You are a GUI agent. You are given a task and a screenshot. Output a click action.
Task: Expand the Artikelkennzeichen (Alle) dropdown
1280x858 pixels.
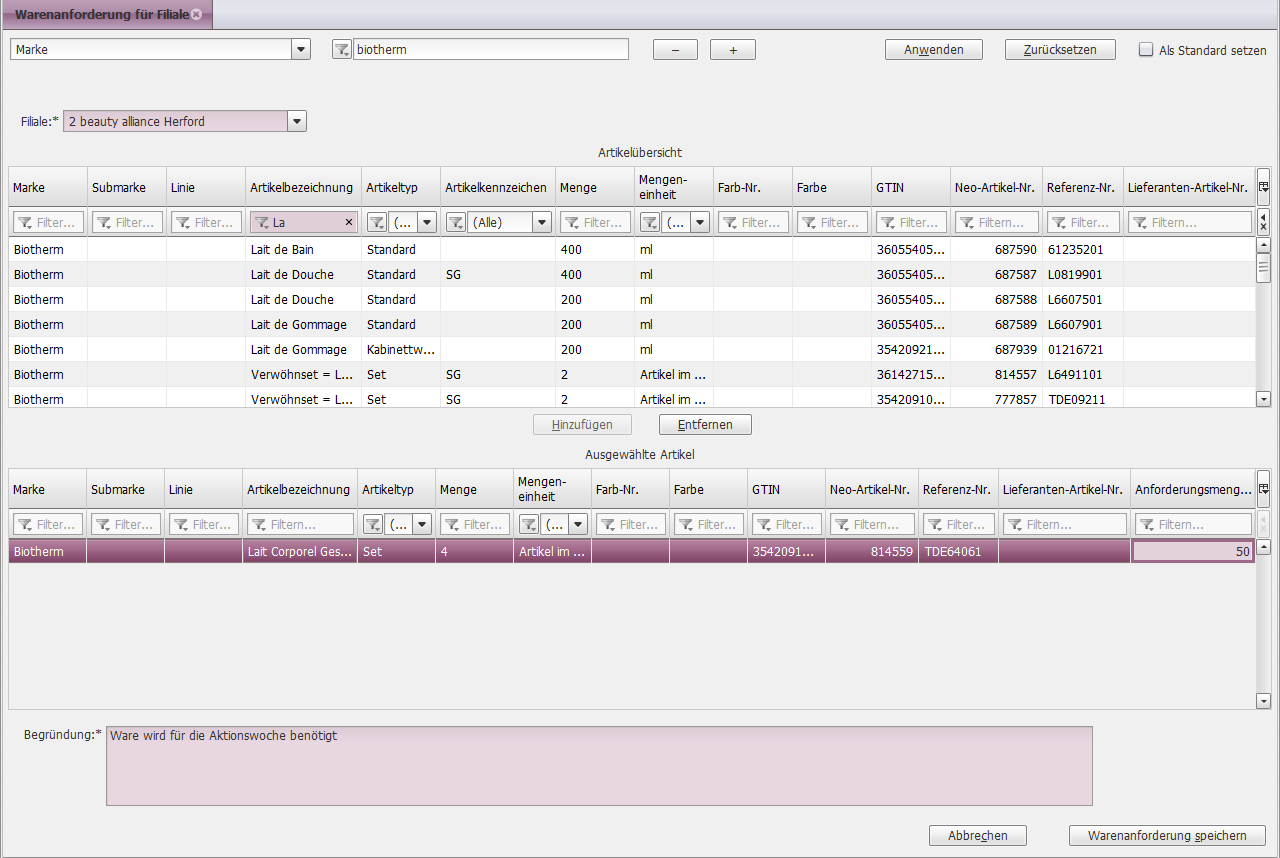(542, 222)
